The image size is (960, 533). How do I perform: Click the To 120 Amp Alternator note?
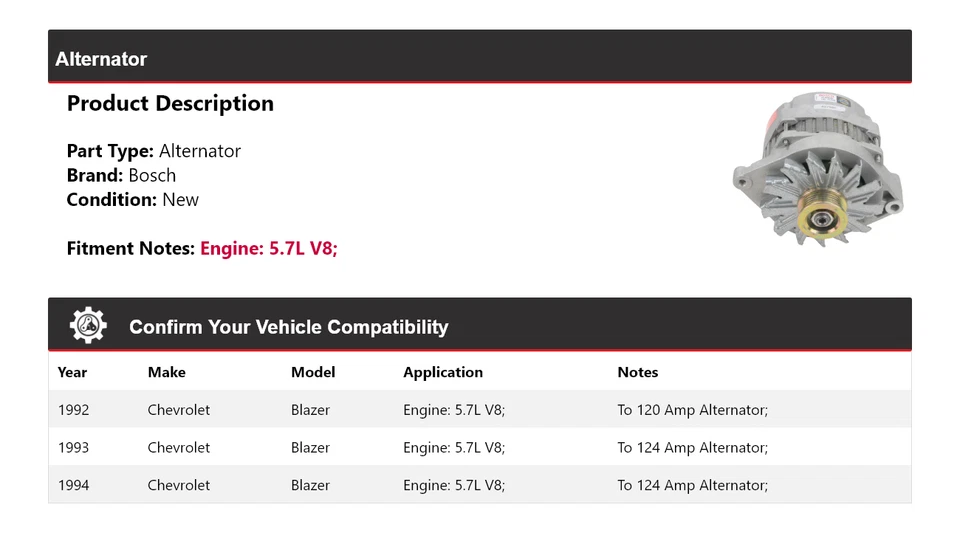(692, 410)
